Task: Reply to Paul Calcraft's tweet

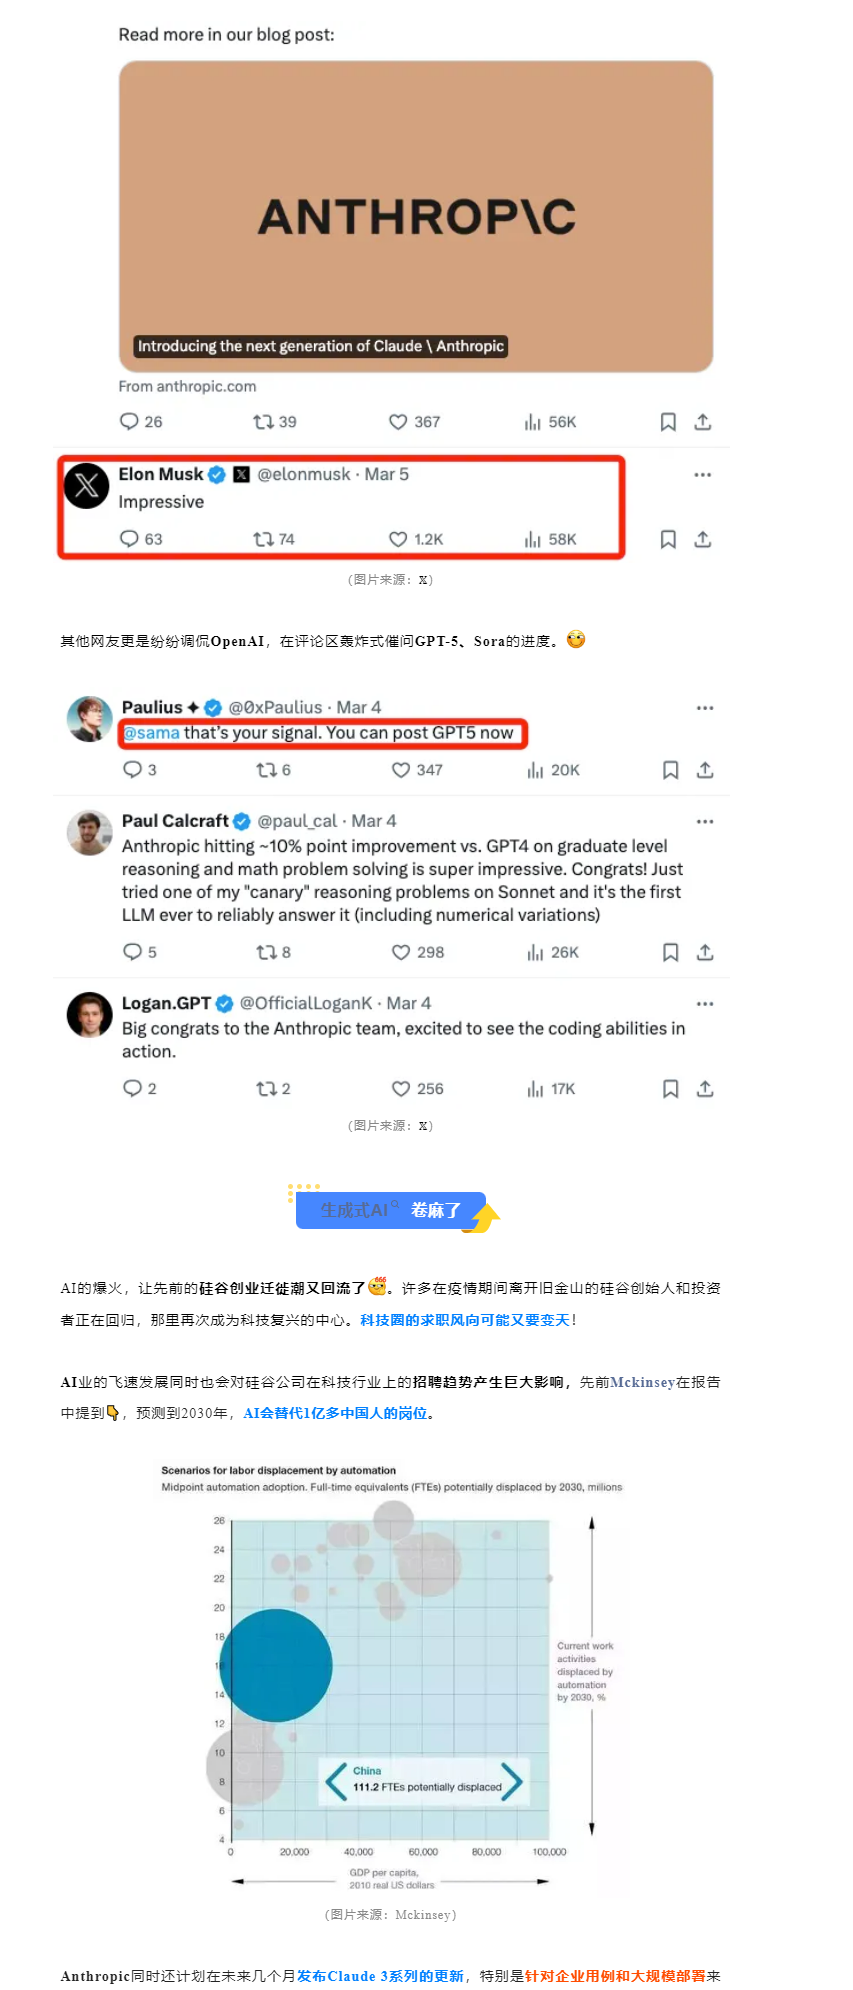Action: click(x=132, y=952)
